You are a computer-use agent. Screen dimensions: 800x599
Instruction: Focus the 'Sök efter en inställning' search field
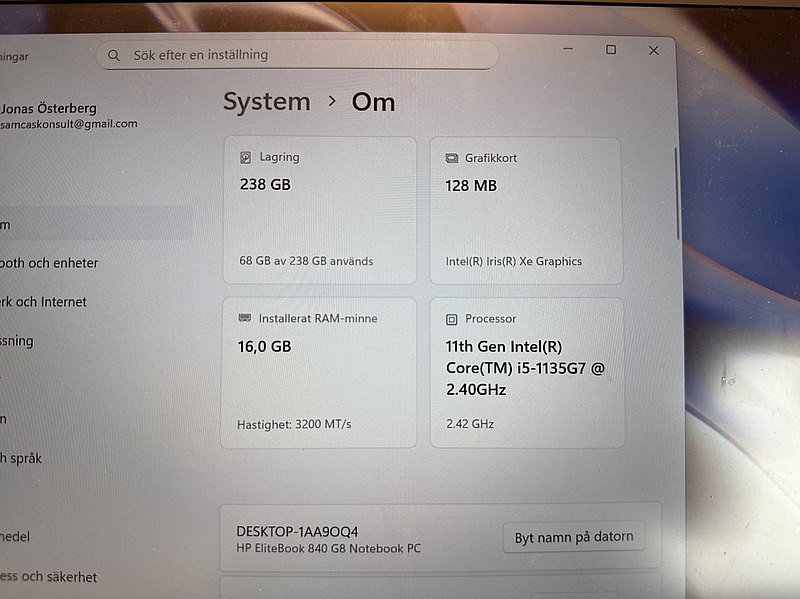coord(300,55)
